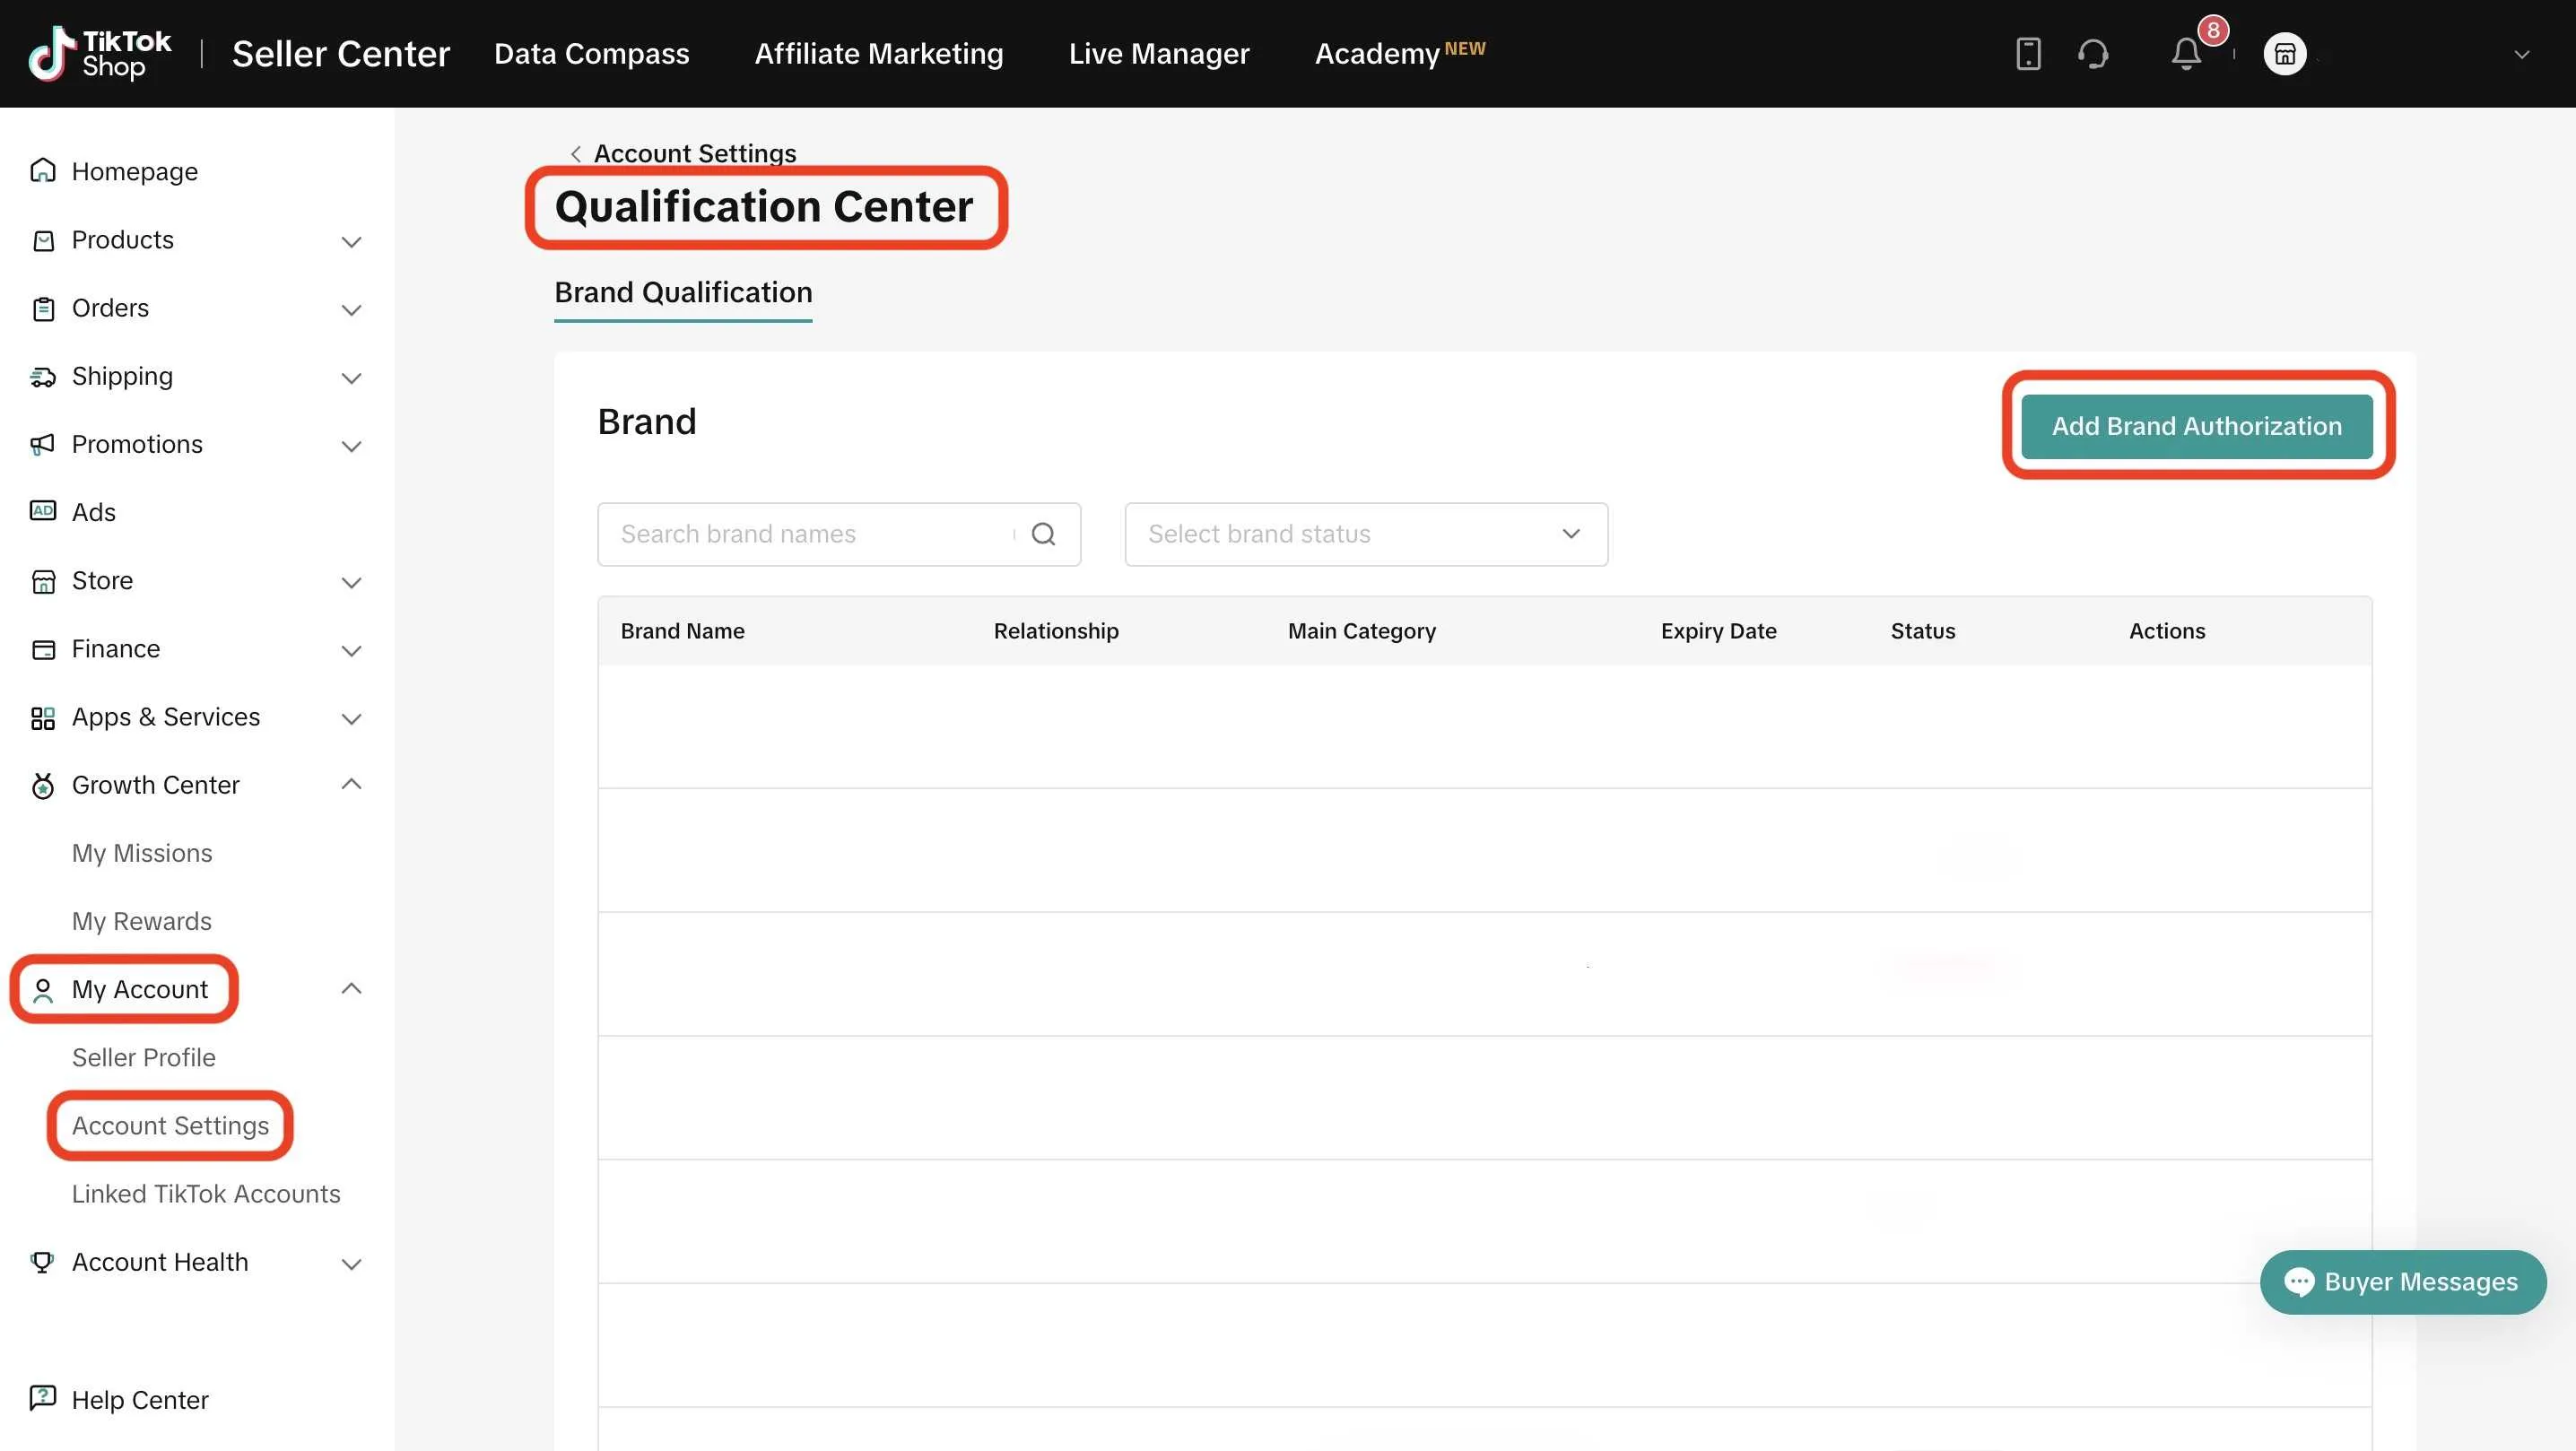Image resolution: width=2576 pixels, height=1451 pixels.
Task: Open the customer support headset icon
Action: tap(2093, 54)
